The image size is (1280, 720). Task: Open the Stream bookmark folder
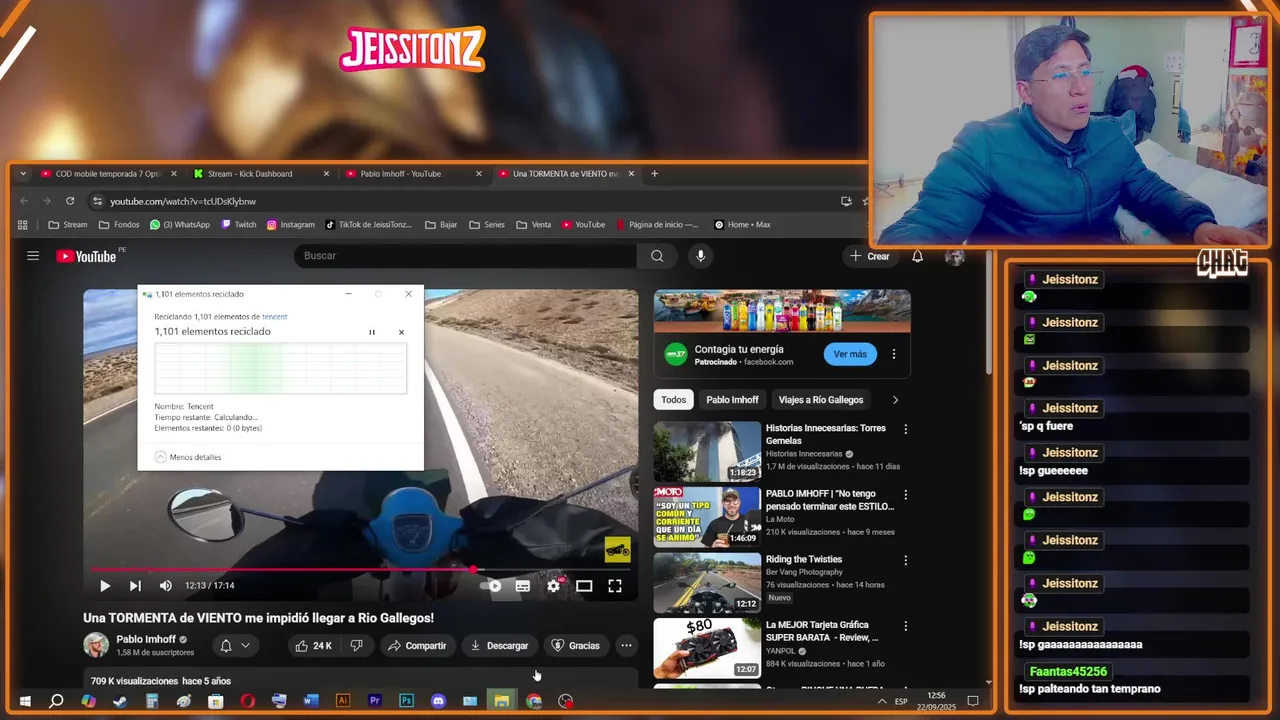68,225
